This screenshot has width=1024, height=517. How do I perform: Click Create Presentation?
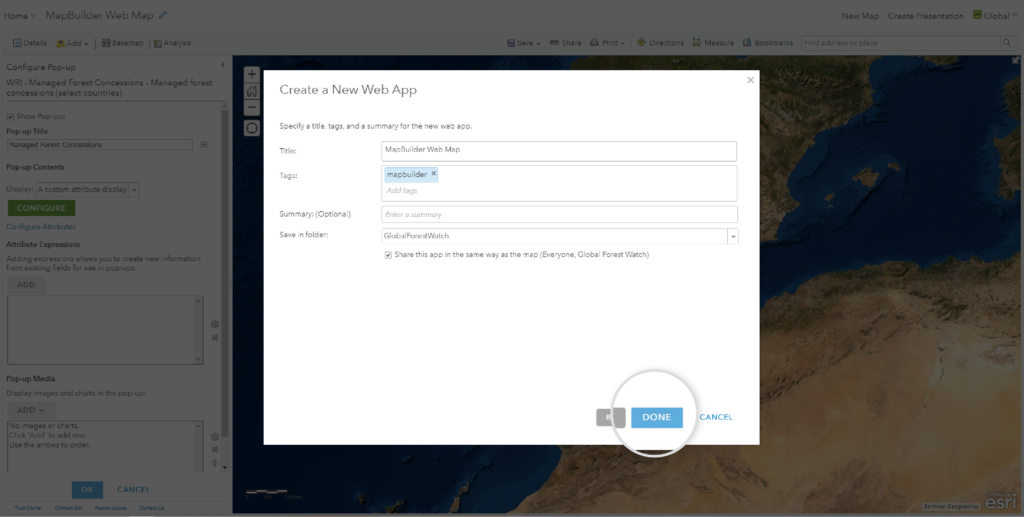[x=925, y=16]
